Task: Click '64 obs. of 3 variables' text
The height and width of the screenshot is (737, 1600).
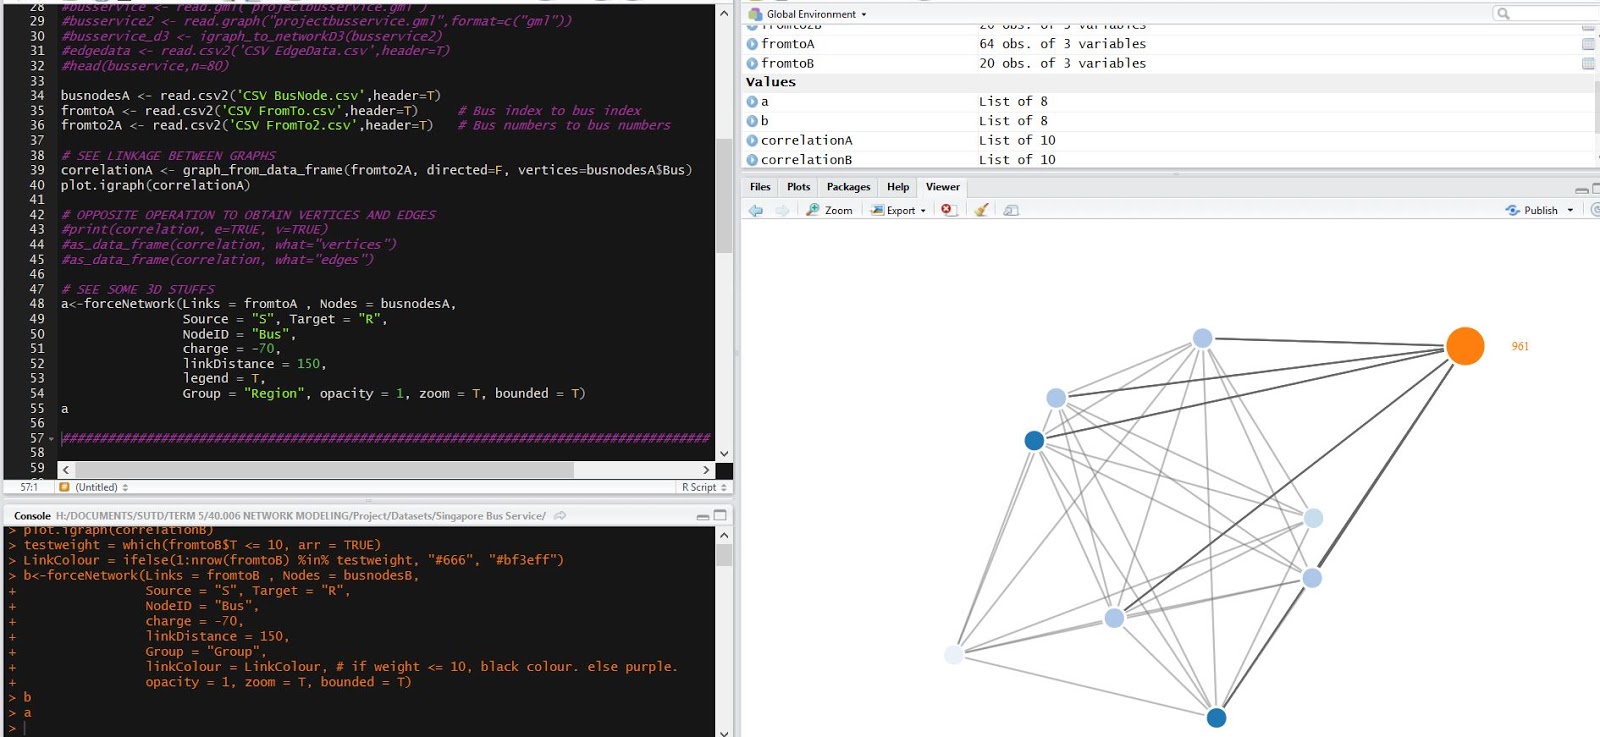Action: pyautogui.click(x=1062, y=44)
